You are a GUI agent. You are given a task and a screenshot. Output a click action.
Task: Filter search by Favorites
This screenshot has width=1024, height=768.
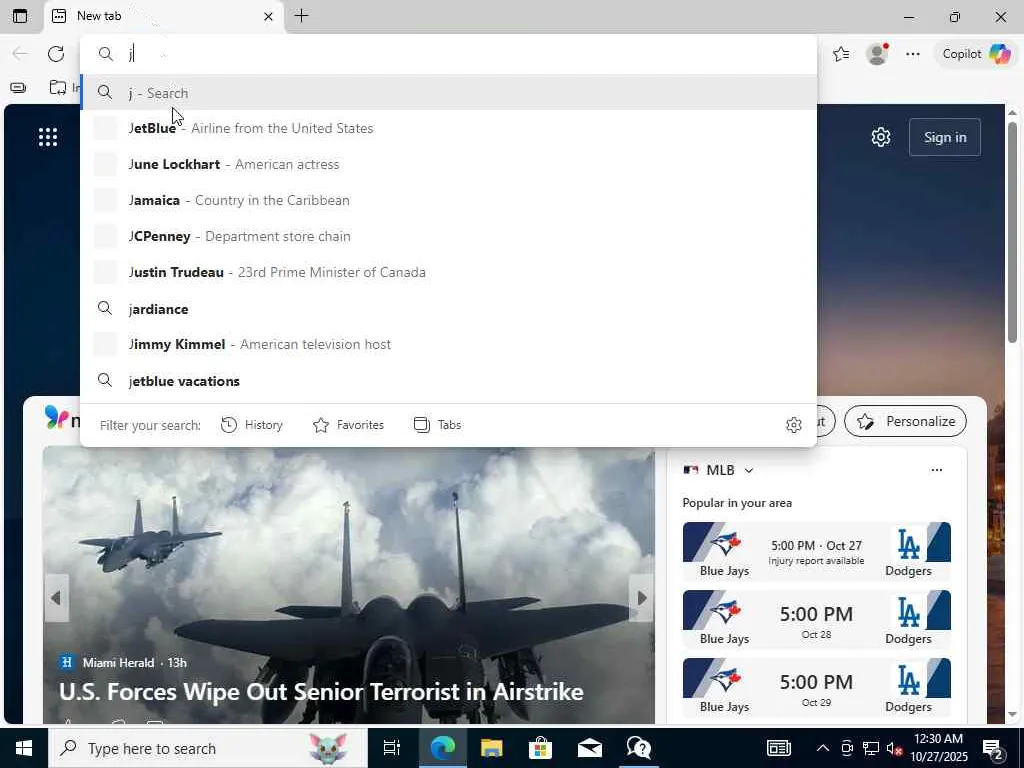348,425
